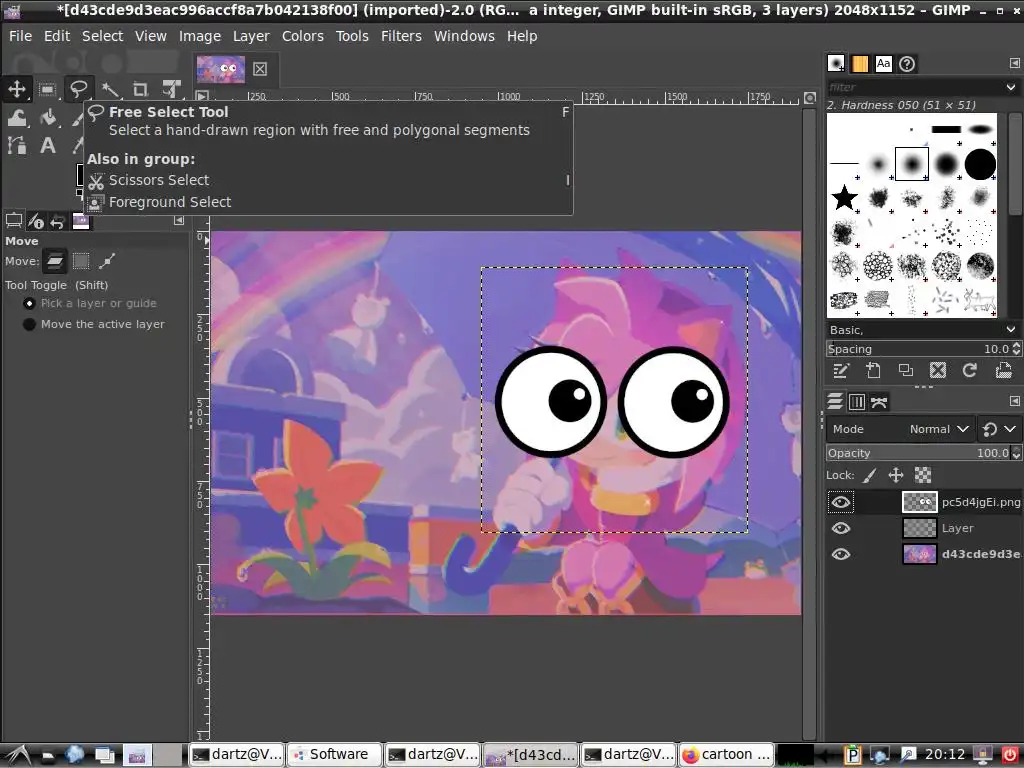Click the Spacing value stepper arrows
Viewport: 1024px width, 768px height.
[x=1016, y=349]
